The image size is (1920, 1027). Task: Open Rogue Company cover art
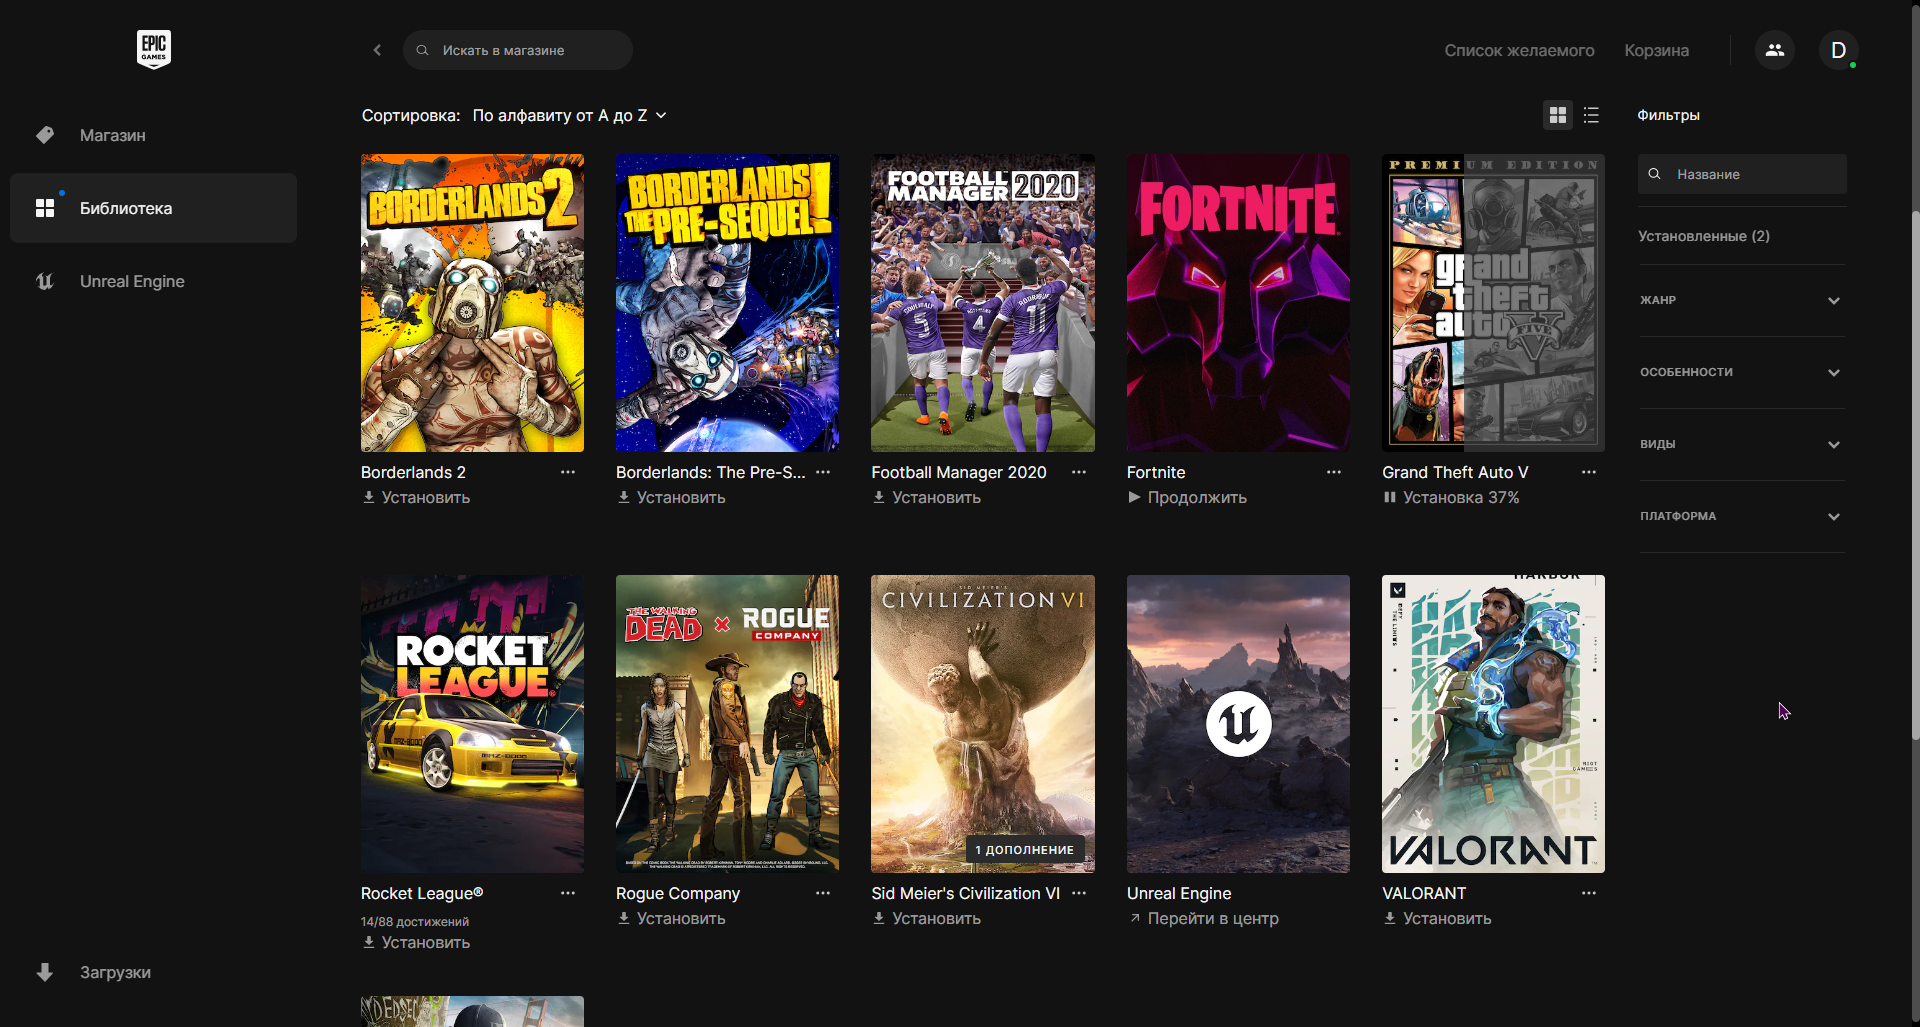727,724
